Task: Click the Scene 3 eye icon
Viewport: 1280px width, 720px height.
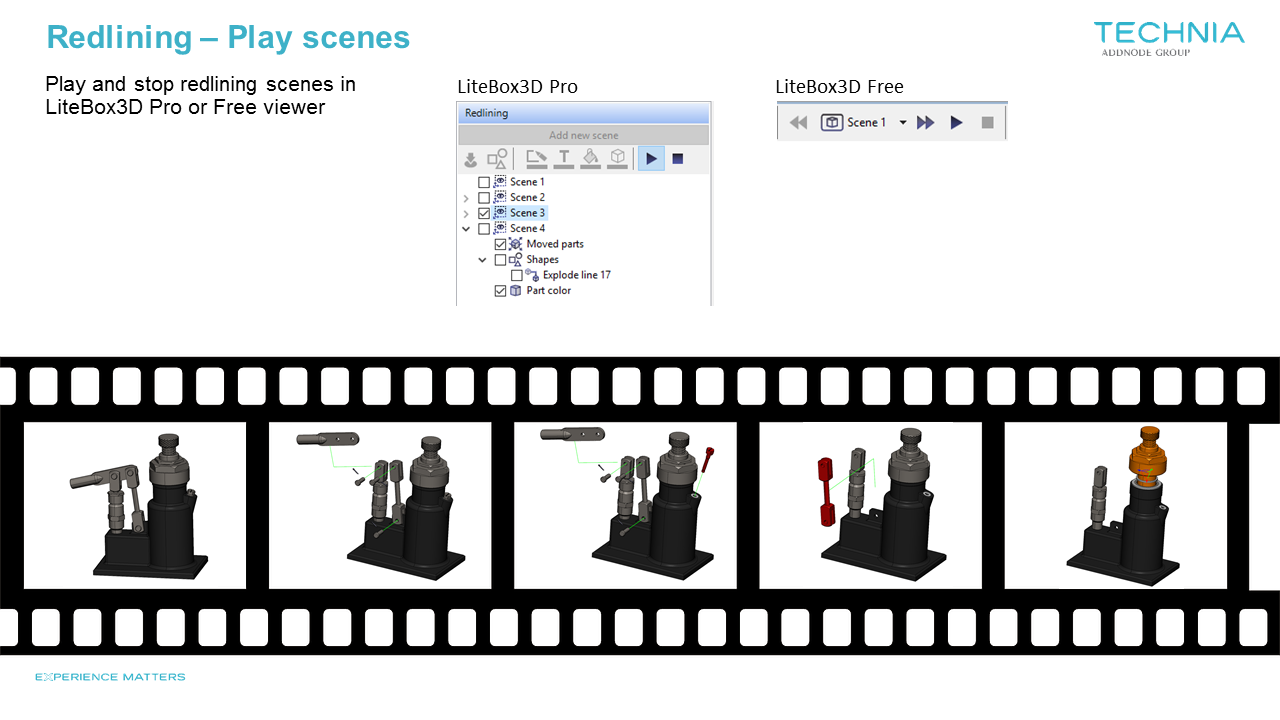Action: 500,213
